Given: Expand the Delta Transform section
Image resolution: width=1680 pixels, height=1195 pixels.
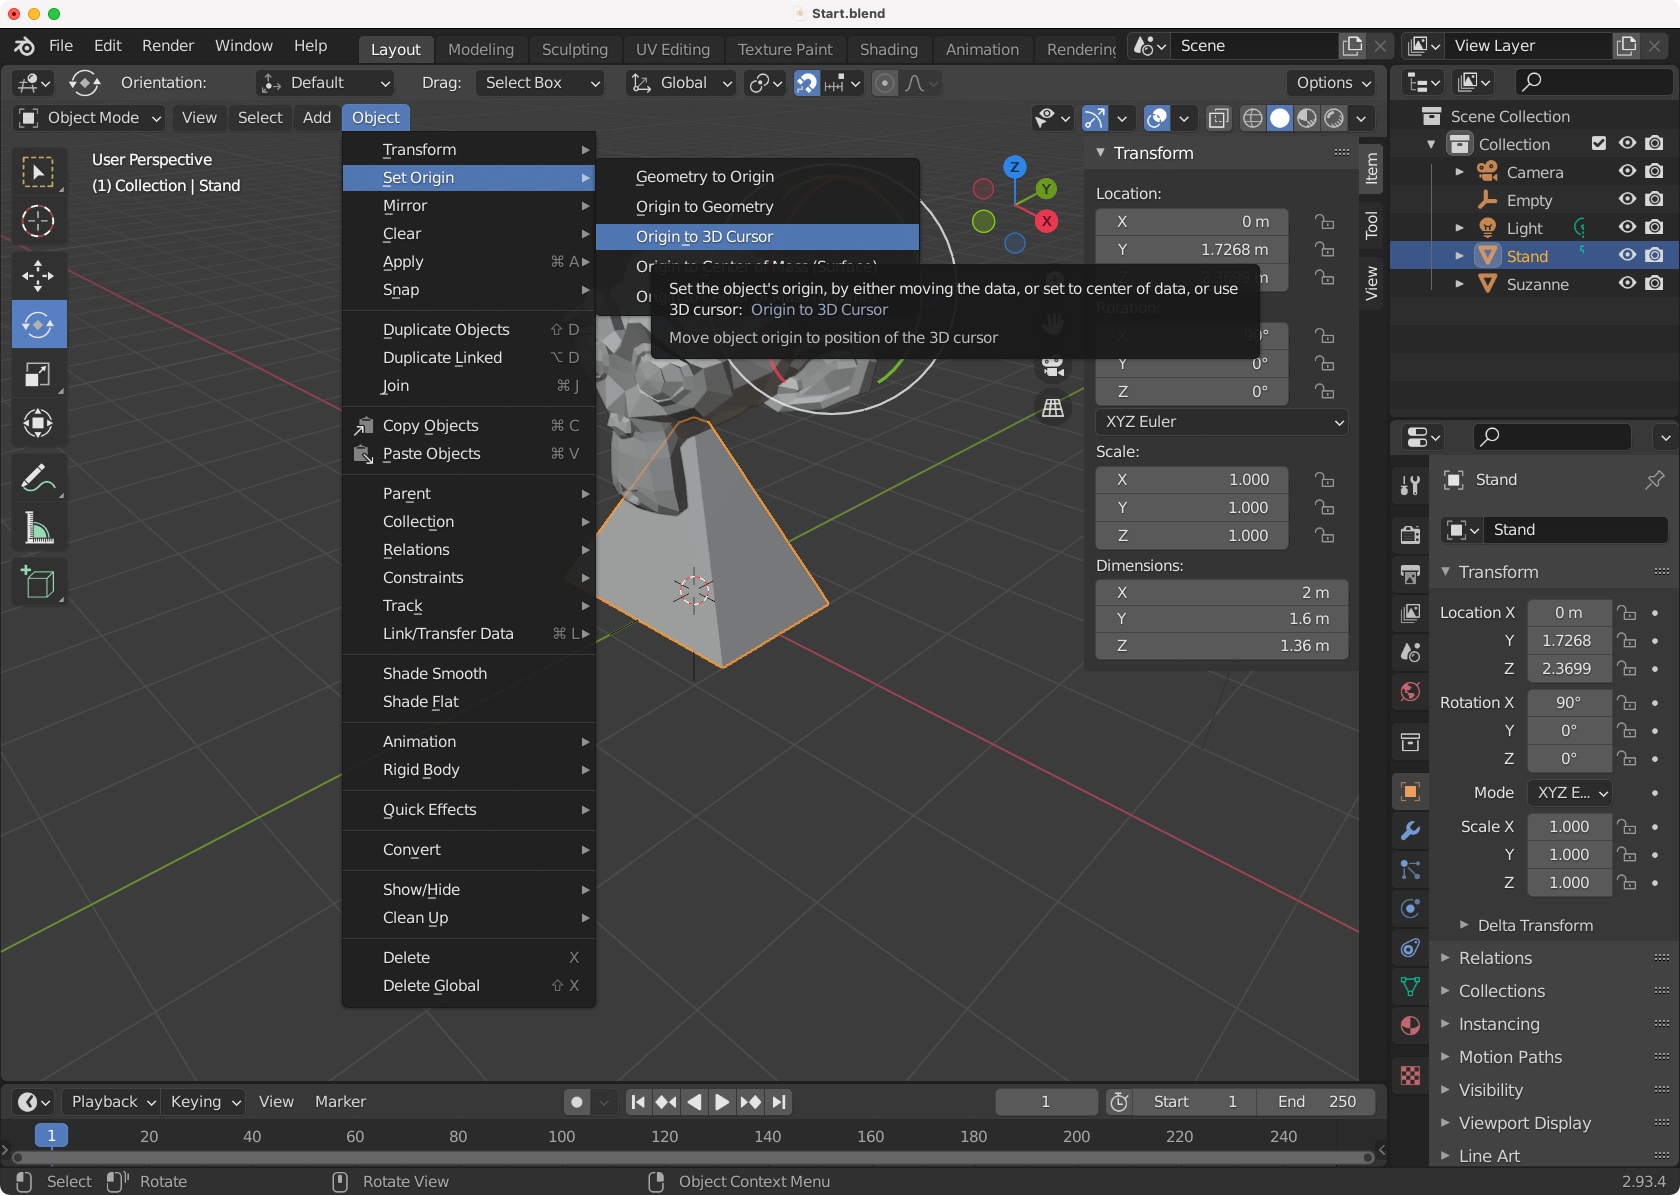Looking at the screenshot, I should pos(1535,925).
